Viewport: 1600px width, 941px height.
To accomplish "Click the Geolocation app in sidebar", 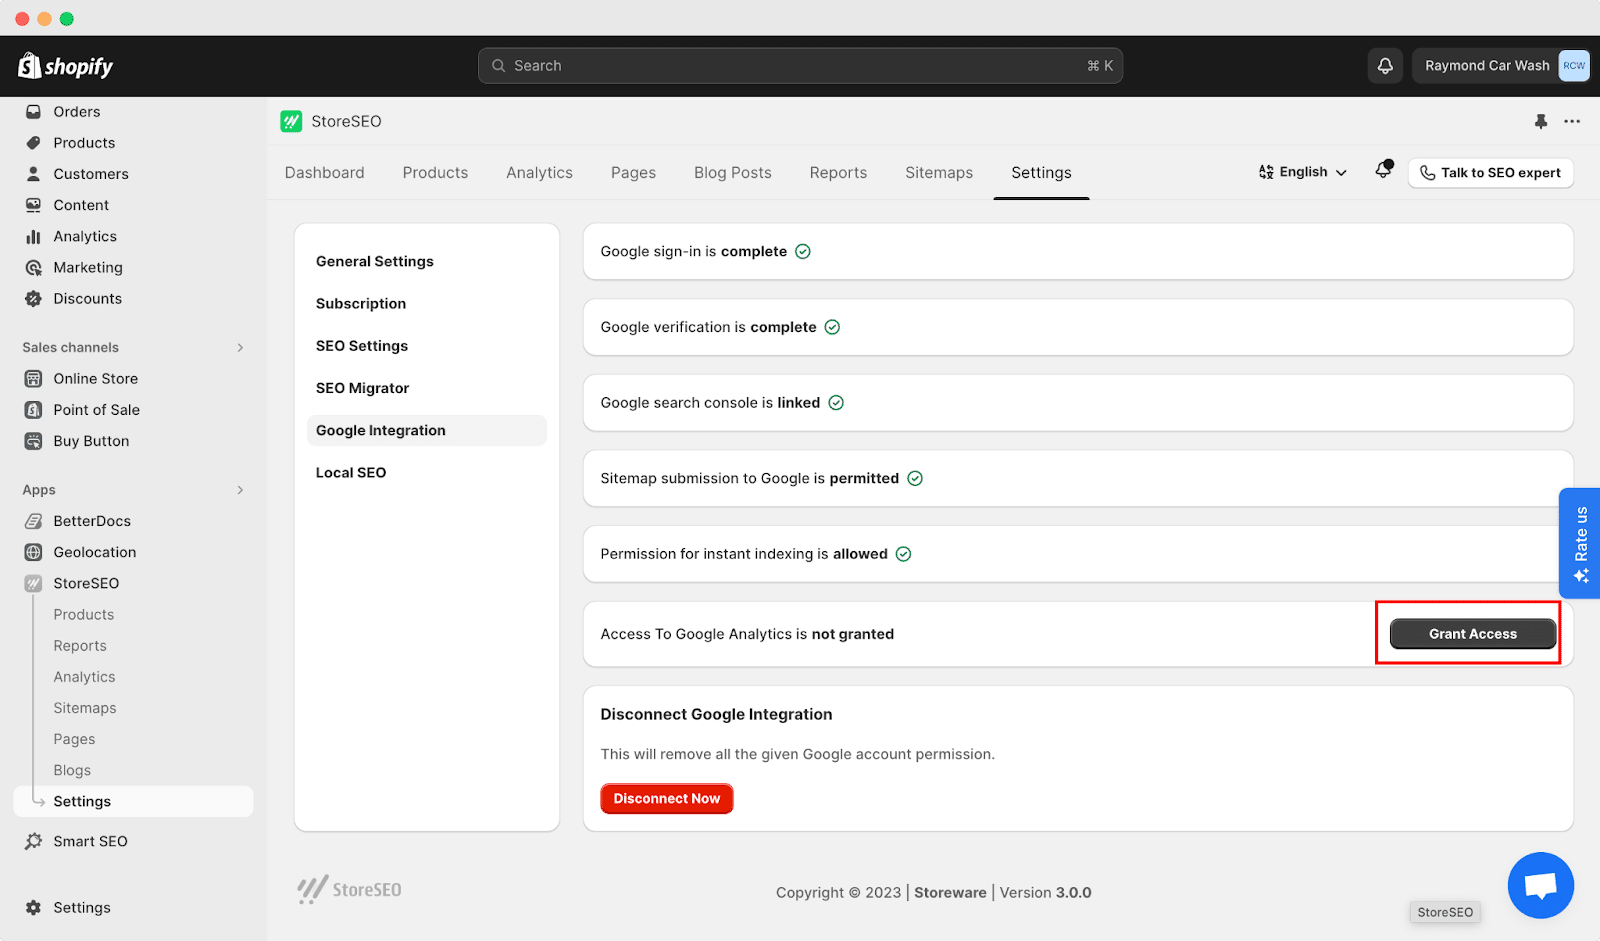I will [94, 552].
